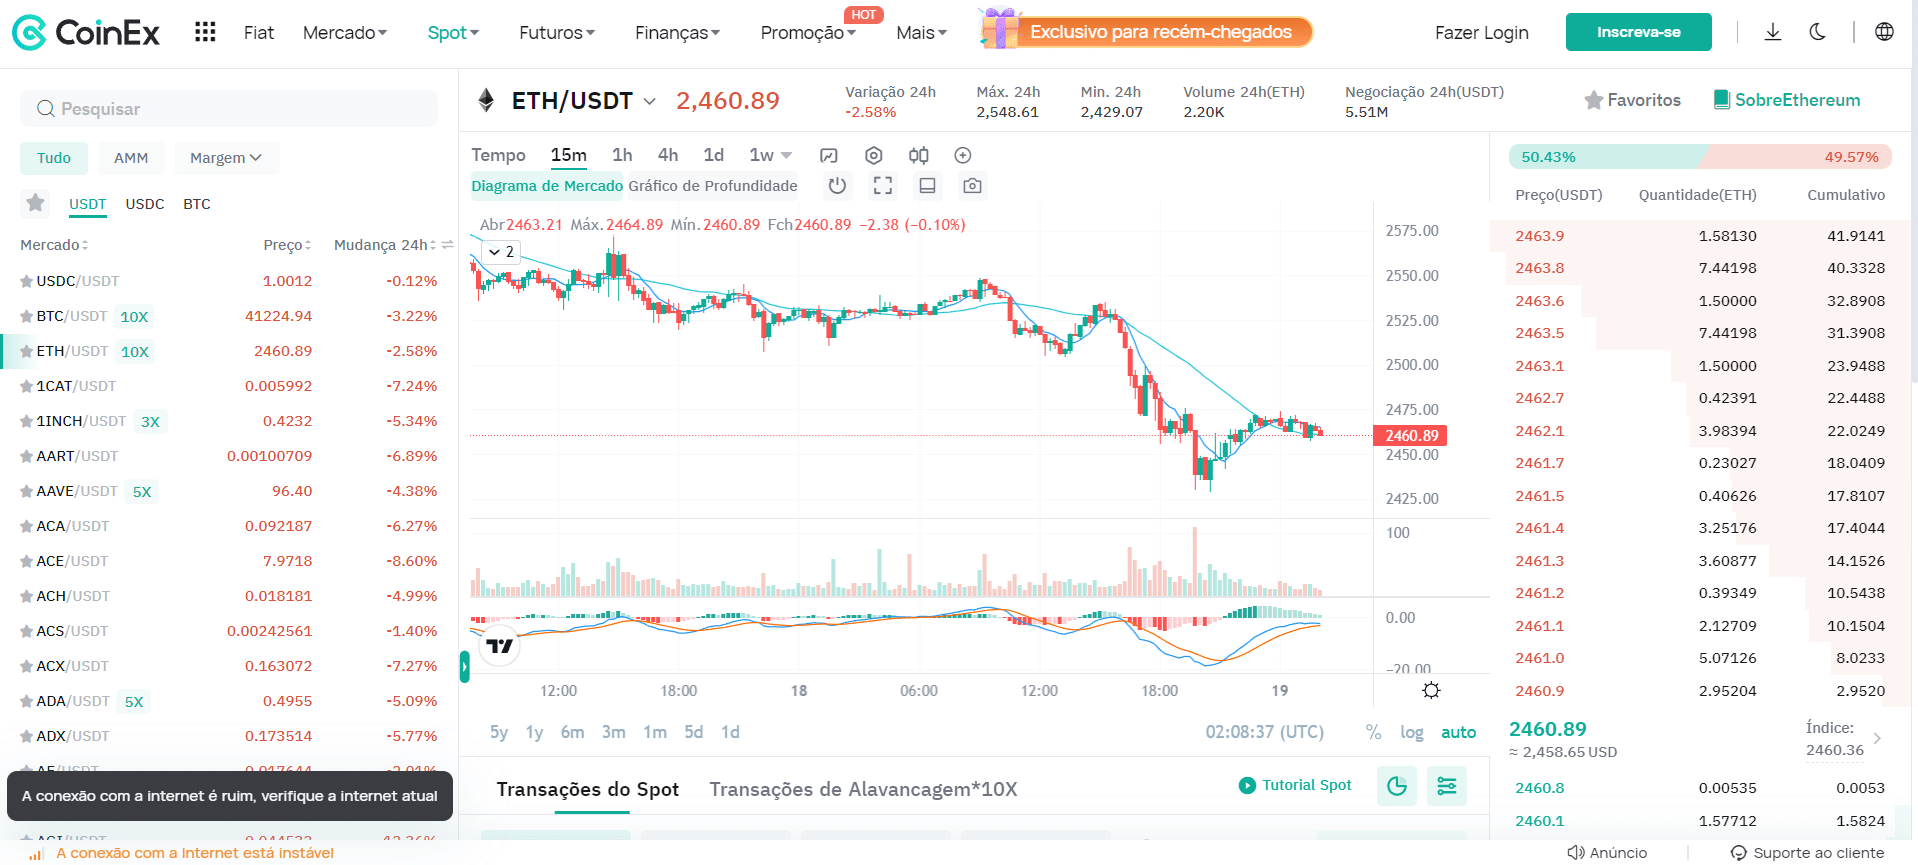Click the swap columns icon beside Mudança 24h
The width and height of the screenshot is (1918, 865).
click(447, 245)
